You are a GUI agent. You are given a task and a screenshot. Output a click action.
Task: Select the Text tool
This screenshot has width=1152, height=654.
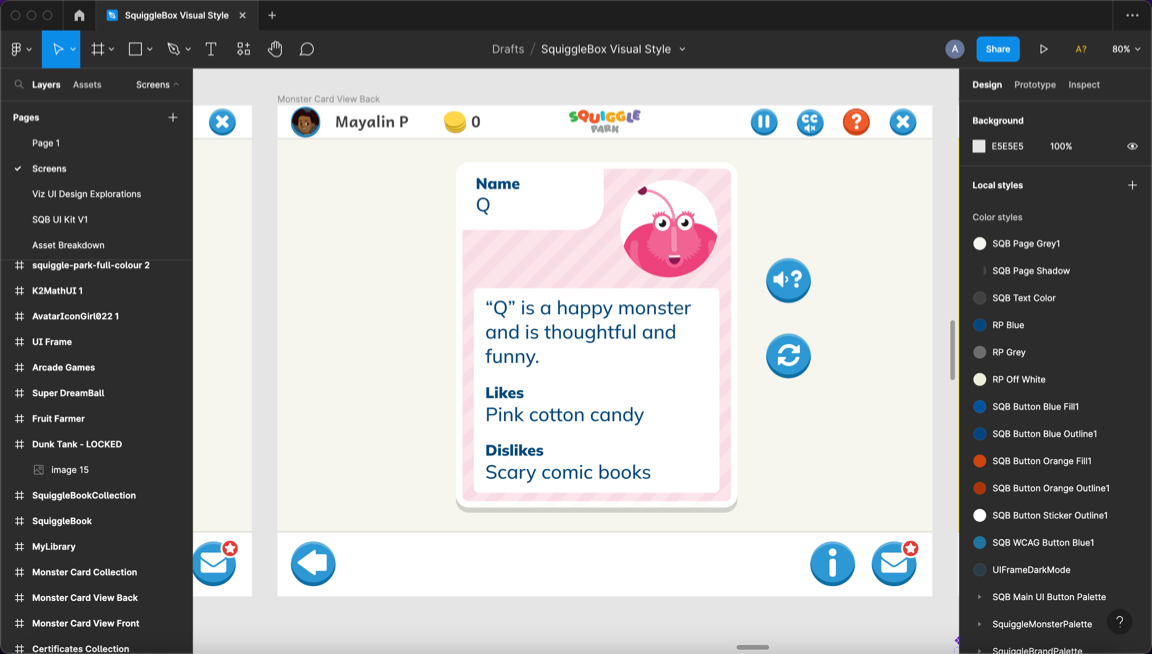pos(211,49)
